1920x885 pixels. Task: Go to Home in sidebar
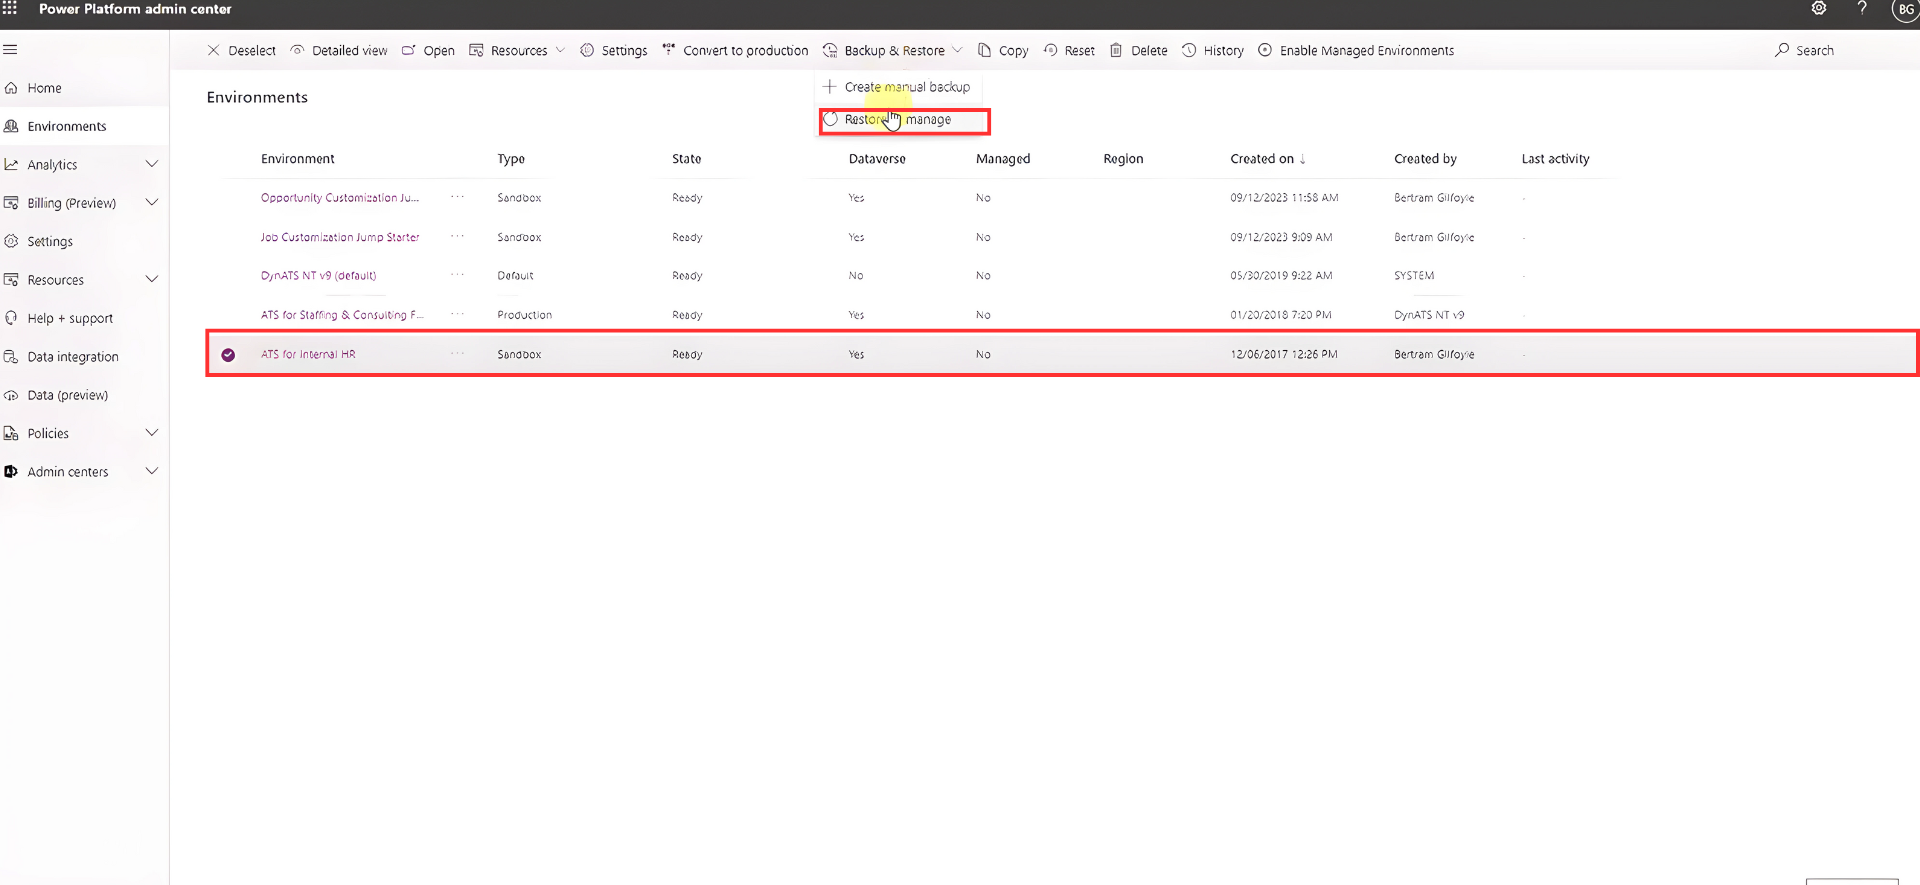(44, 88)
